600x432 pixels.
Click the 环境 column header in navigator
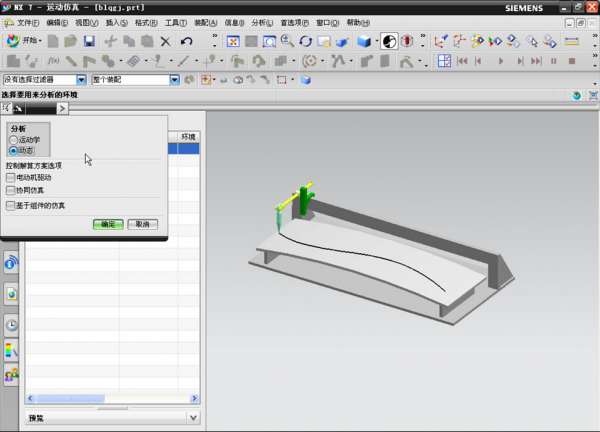click(188, 137)
